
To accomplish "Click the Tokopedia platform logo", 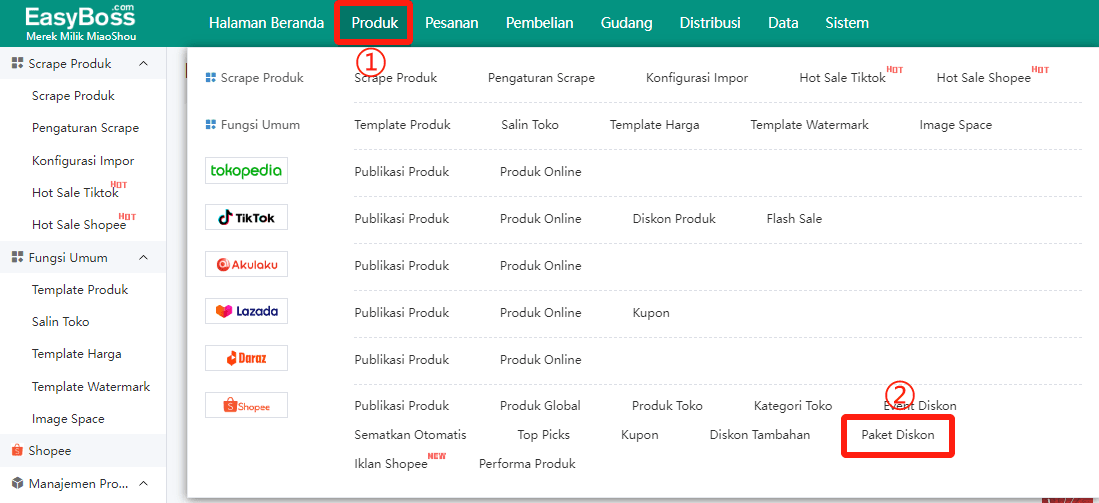I will click(246, 170).
